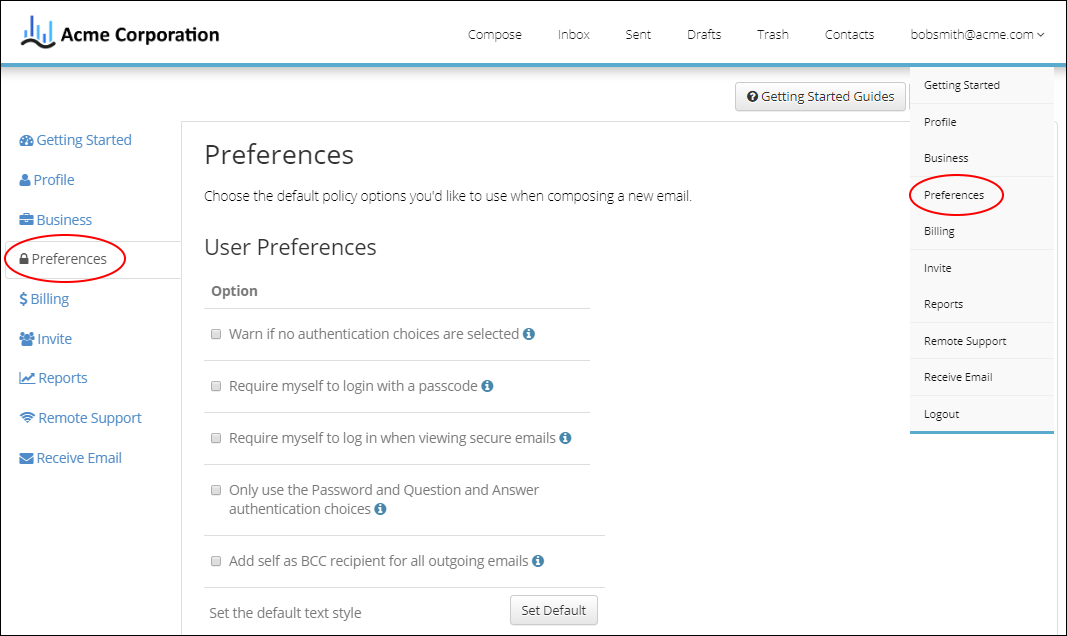Enable adding self as BCC recipient

216,561
